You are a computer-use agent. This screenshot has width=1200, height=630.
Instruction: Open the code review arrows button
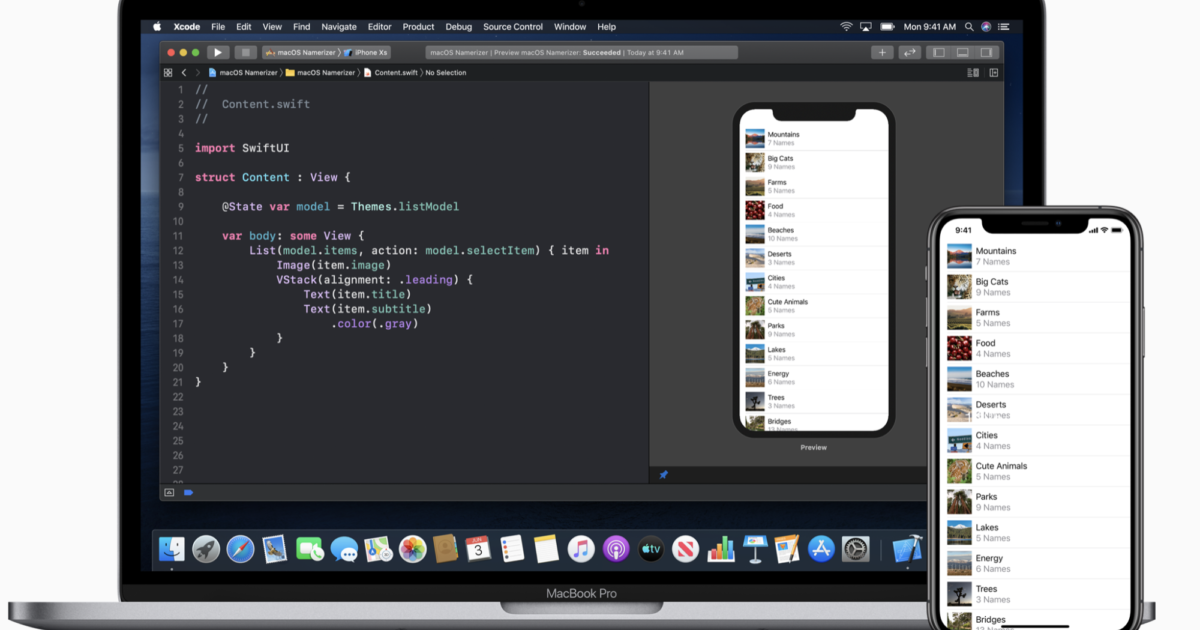(909, 52)
